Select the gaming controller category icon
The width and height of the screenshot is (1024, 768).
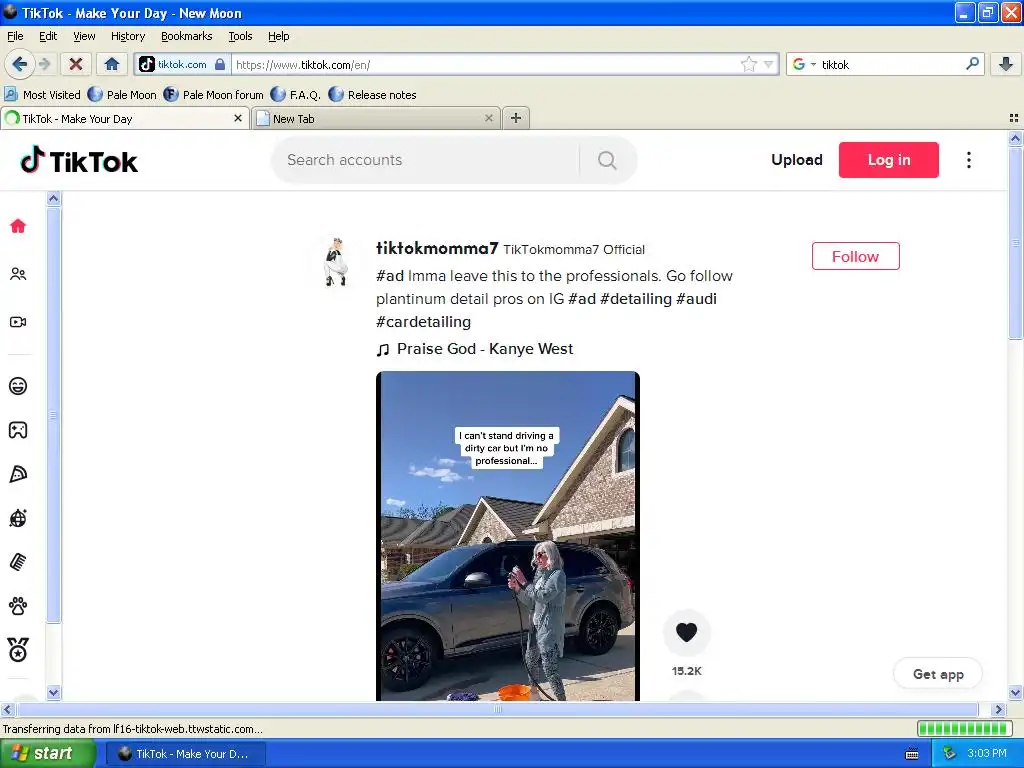18,430
